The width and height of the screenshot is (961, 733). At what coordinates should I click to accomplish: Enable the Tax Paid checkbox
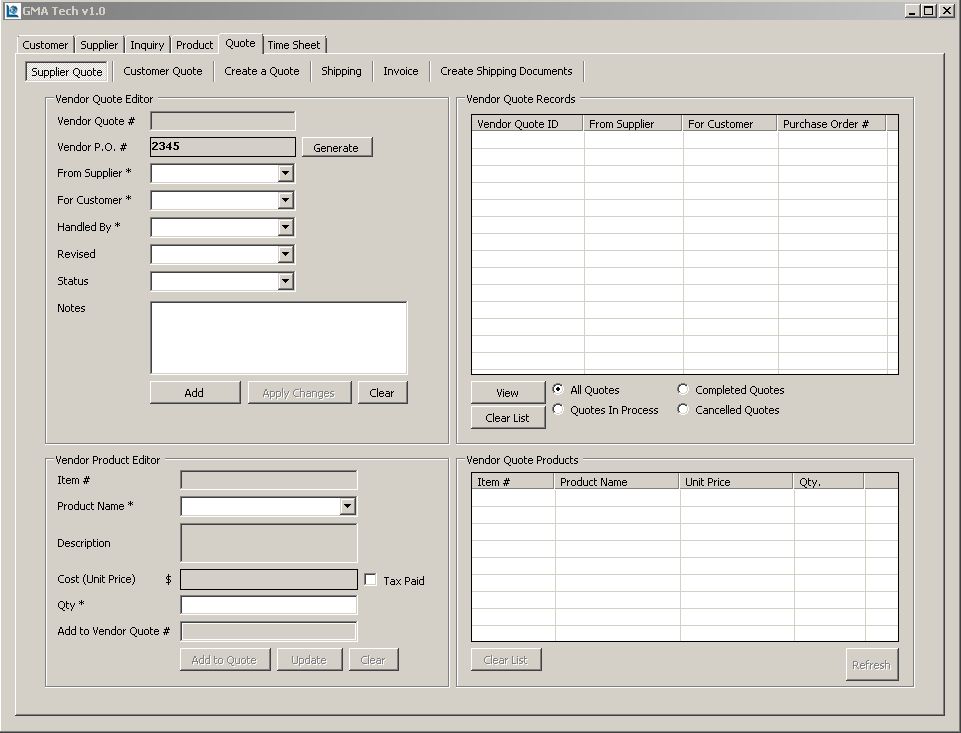click(371, 580)
